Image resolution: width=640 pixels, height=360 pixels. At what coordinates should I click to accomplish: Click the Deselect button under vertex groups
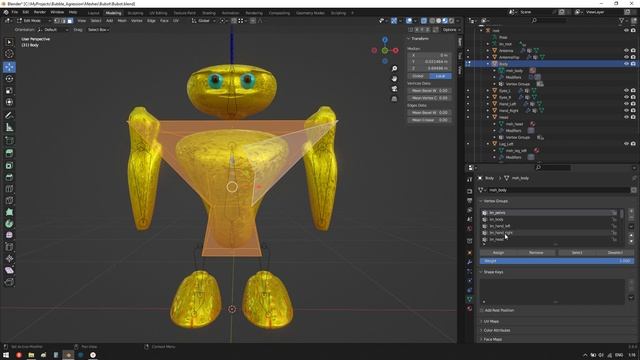(x=615, y=253)
